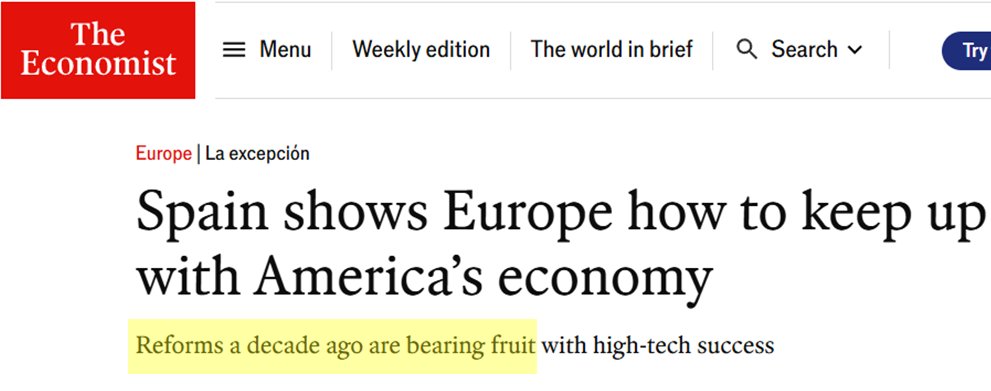
Task: Expand the Search chevron arrow
Action: pyautogui.click(x=854, y=49)
